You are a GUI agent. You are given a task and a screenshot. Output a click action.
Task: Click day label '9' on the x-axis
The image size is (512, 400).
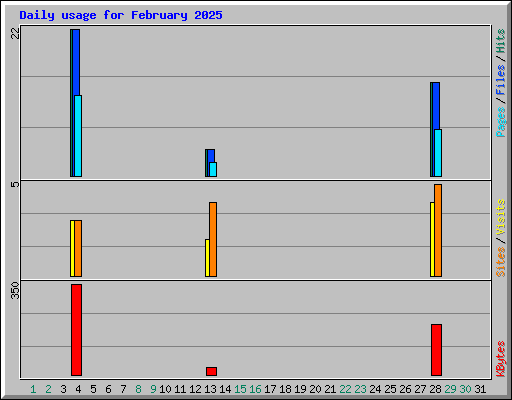[x=153, y=389]
